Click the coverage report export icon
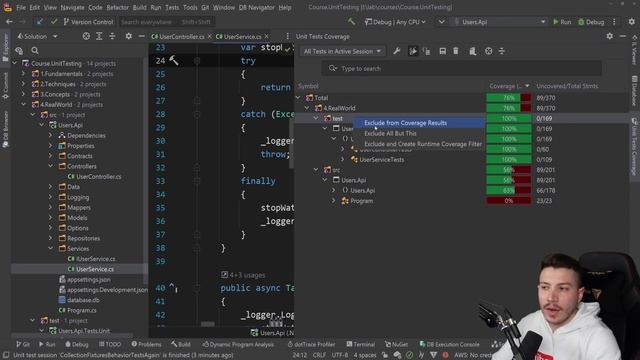The height and width of the screenshot is (360, 640). coord(472,51)
